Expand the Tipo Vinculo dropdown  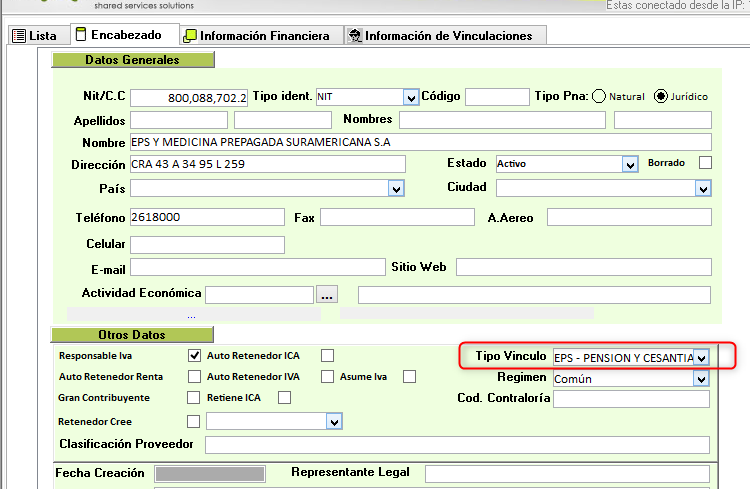coord(702,357)
